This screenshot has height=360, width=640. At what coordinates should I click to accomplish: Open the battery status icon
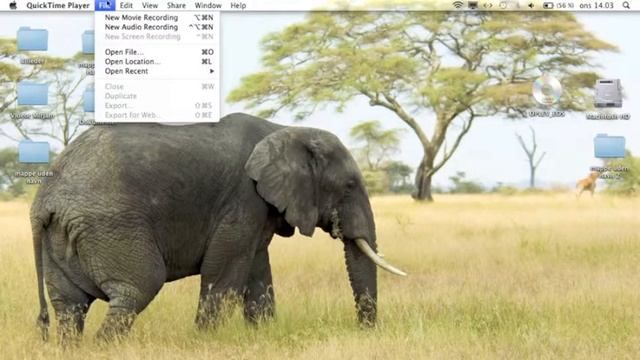(548, 5)
